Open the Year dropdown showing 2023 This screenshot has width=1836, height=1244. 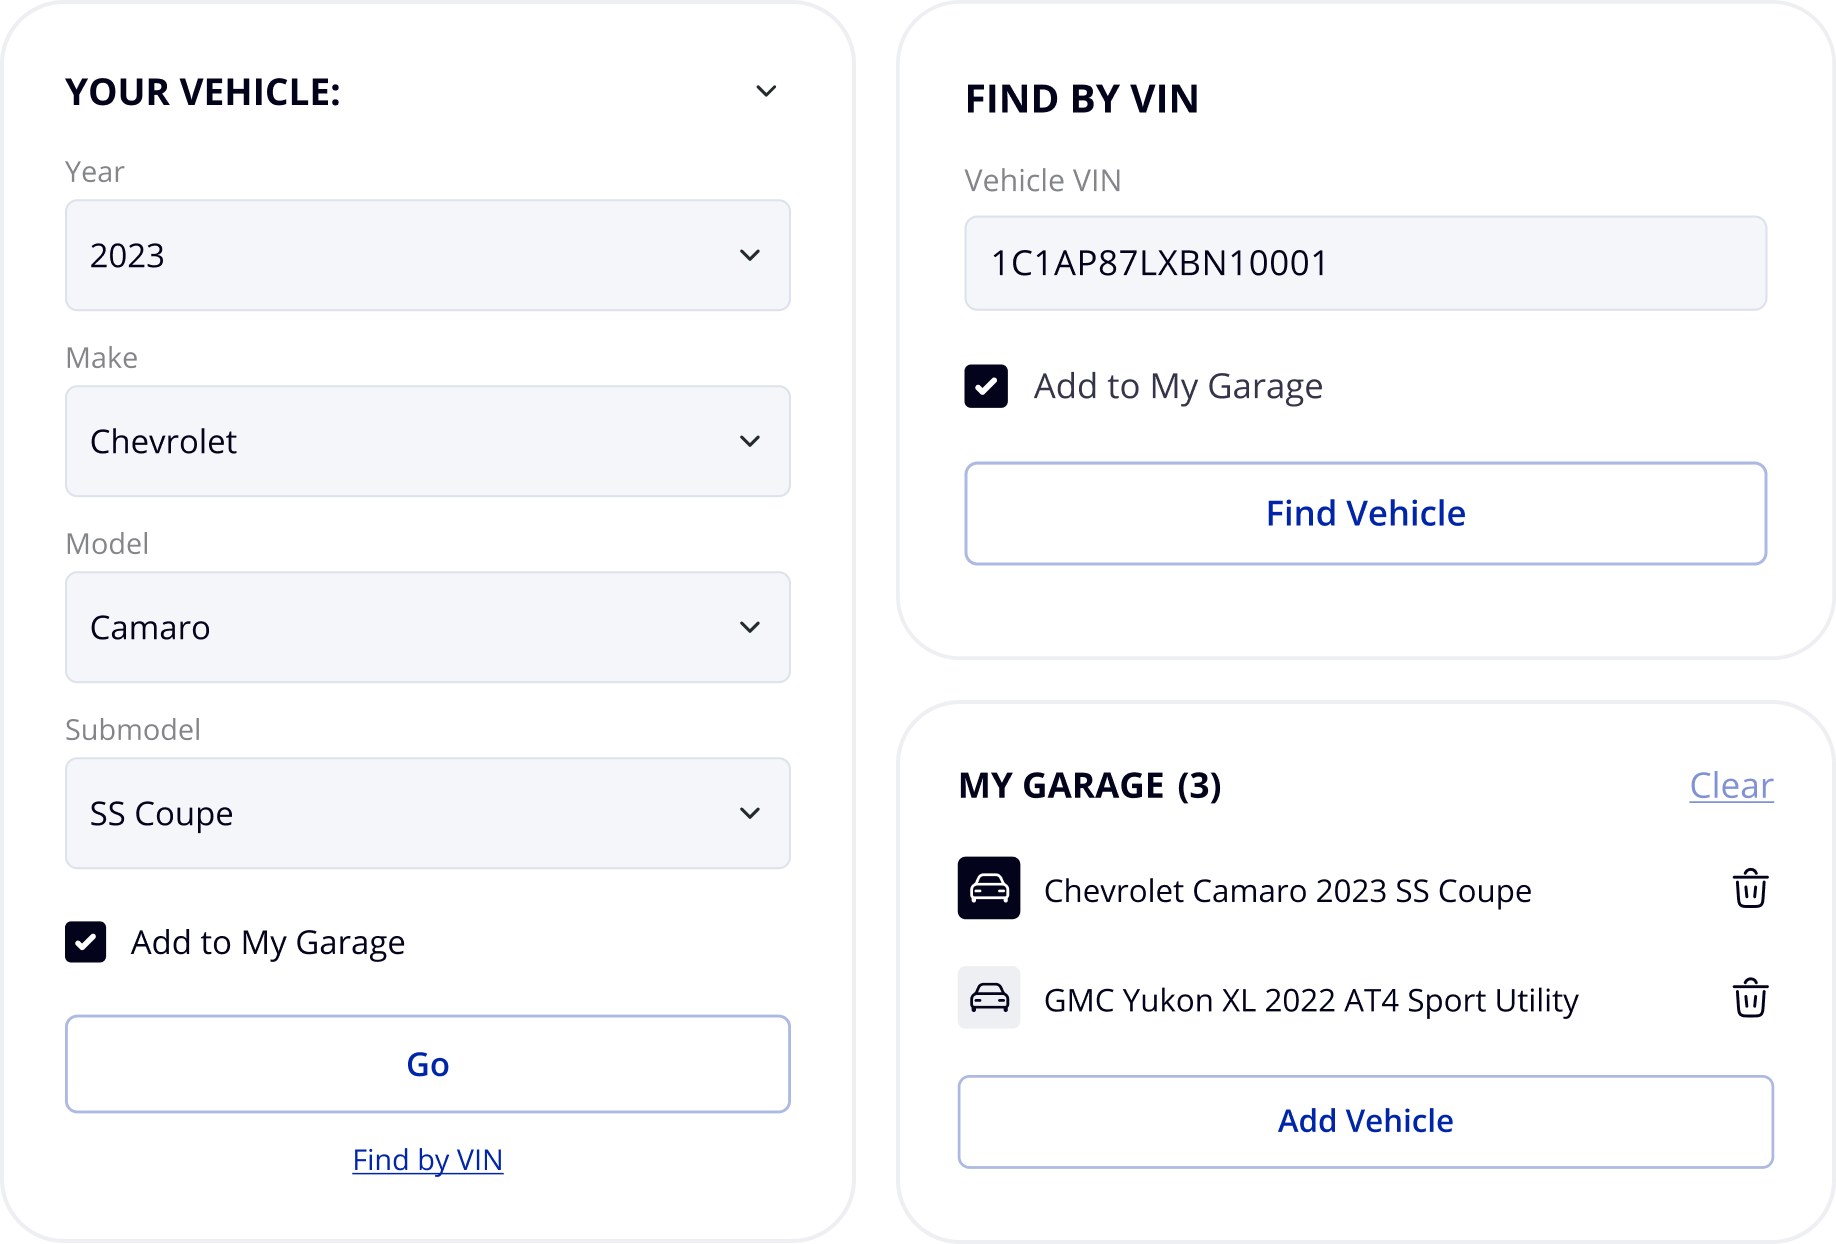(x=428, y=256)
